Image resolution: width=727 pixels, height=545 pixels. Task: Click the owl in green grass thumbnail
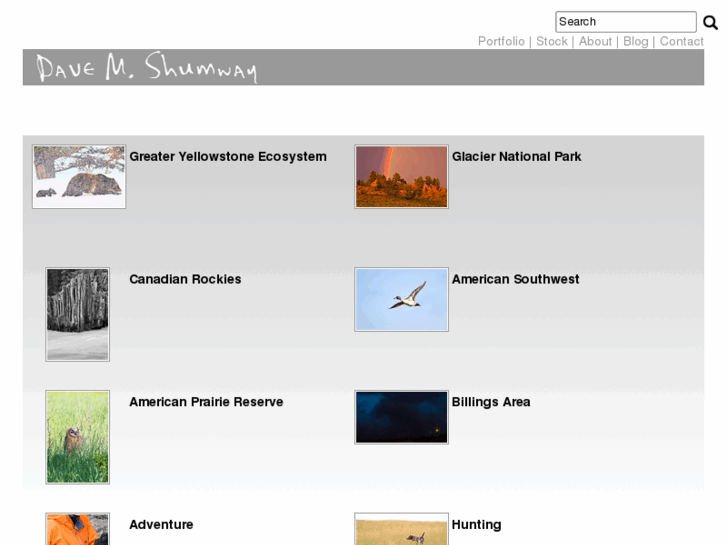coord(77,437)
